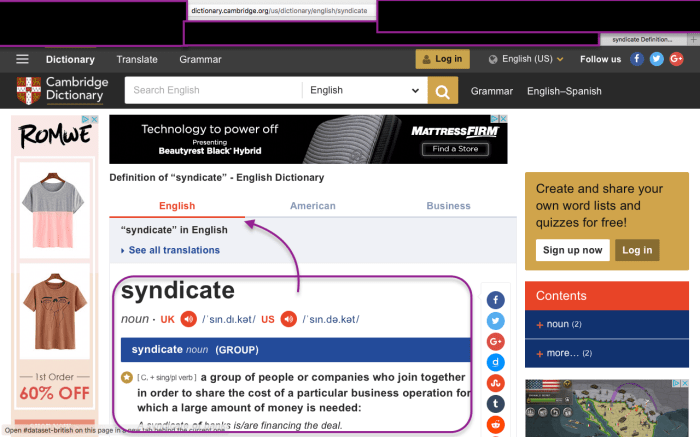Image resolution: width=700 pixels, height=437 pixels.
Task: Switch to the American tab
Action: [x=312, y=206]
